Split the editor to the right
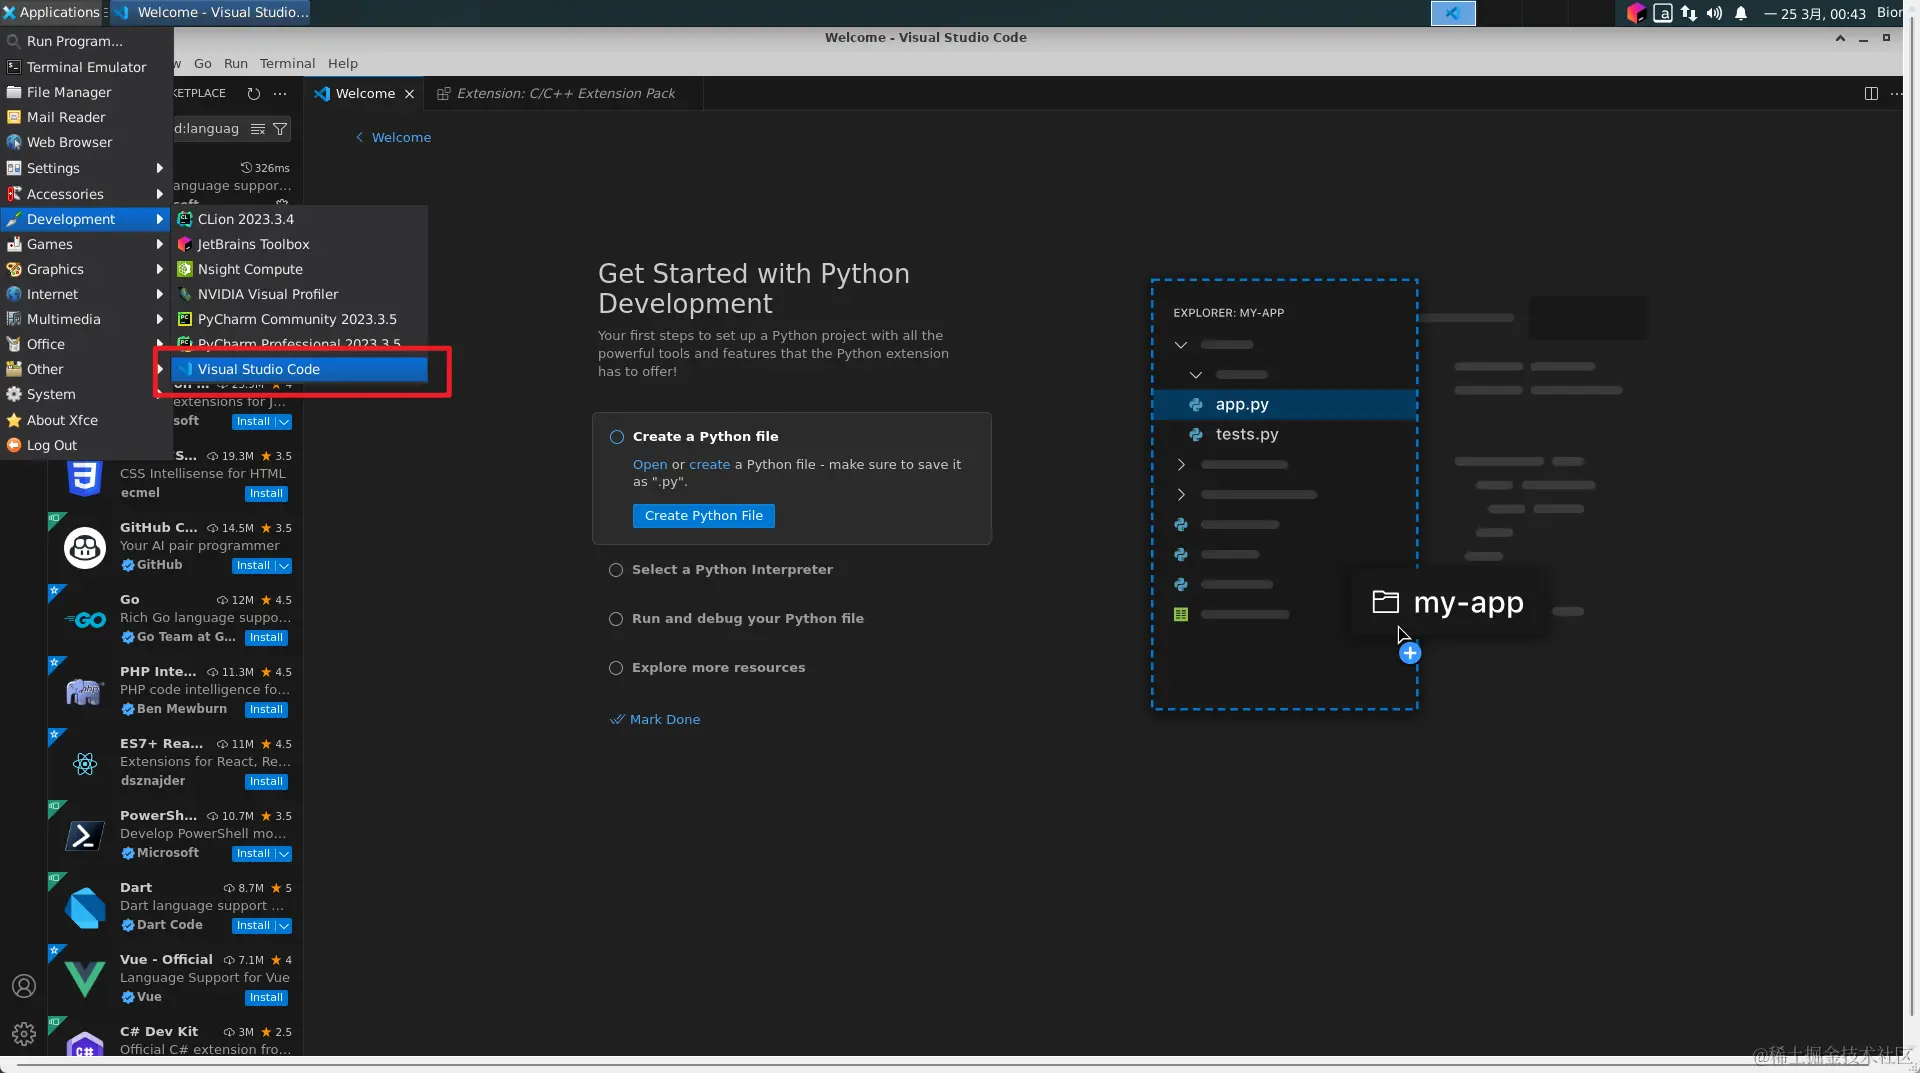1920x1073 pixels. (x=1871, y=94)
